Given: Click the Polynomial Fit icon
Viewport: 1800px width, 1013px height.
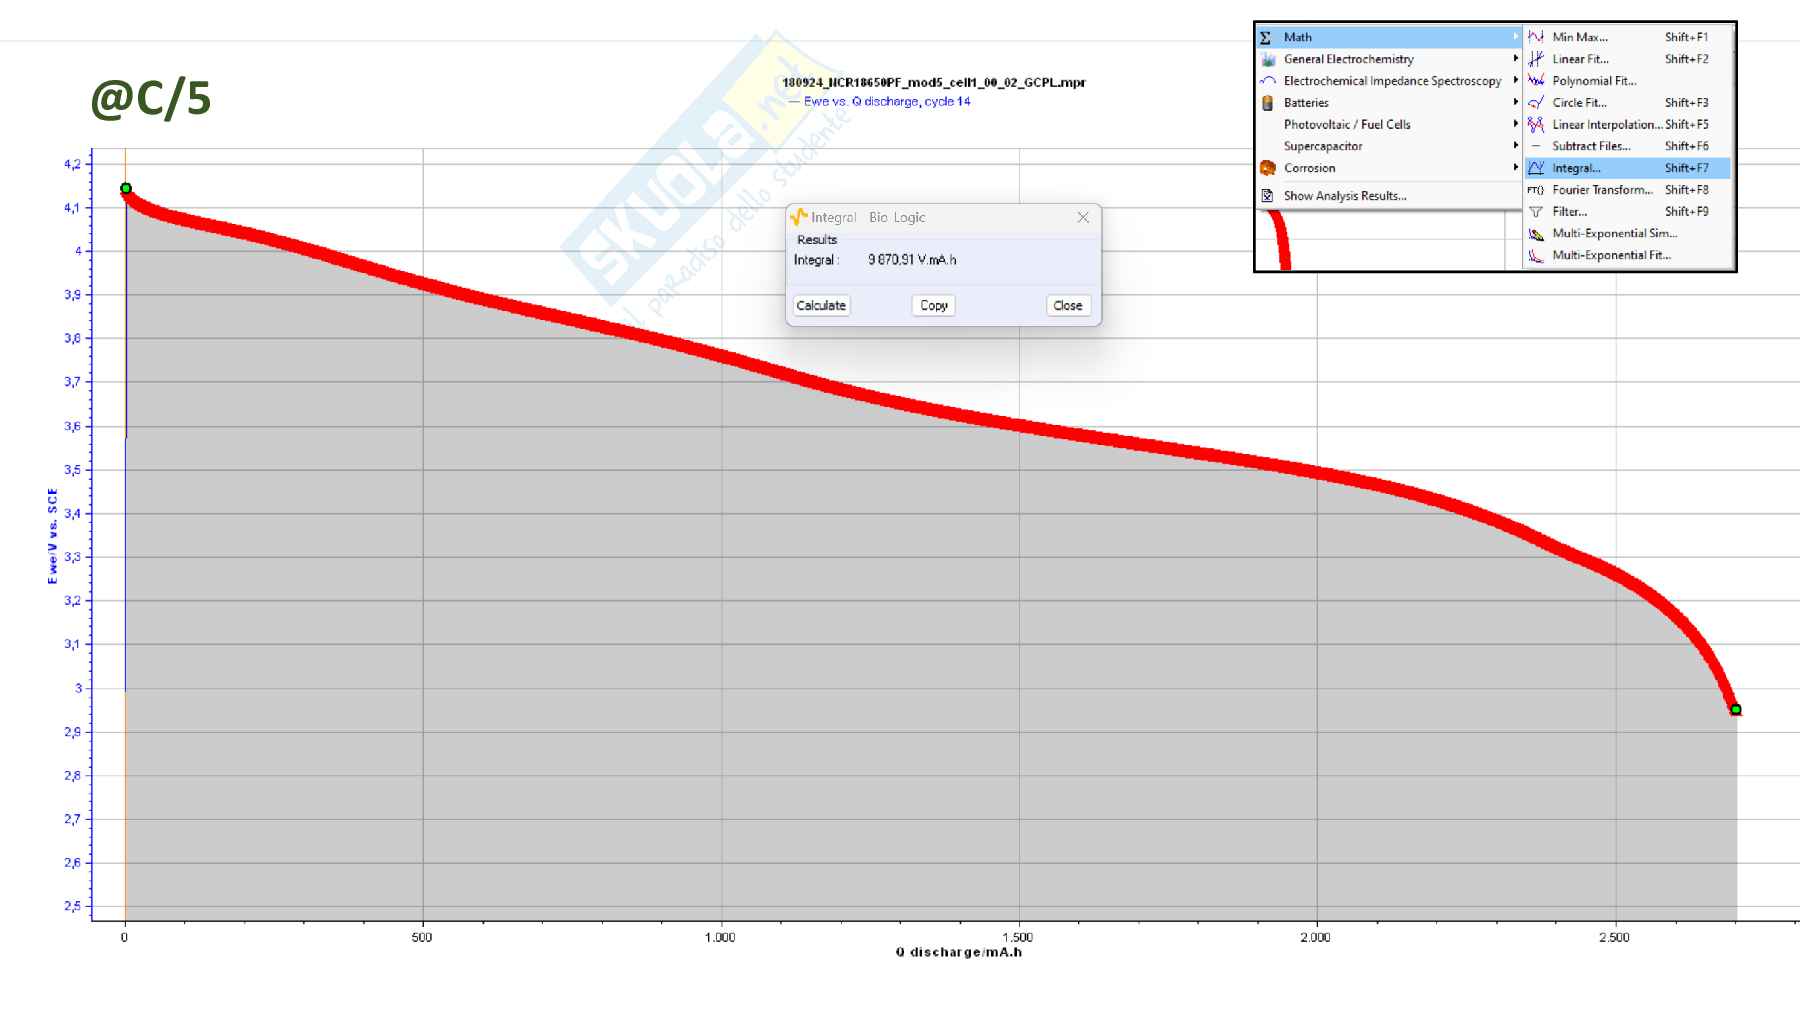Looking at the screenshot, I should pos(1536,81).
